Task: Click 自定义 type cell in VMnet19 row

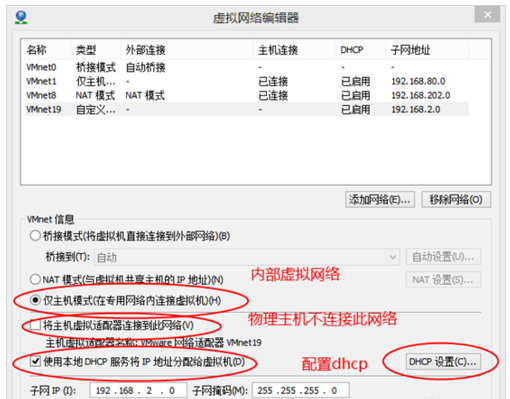Action: click(96, 109)
